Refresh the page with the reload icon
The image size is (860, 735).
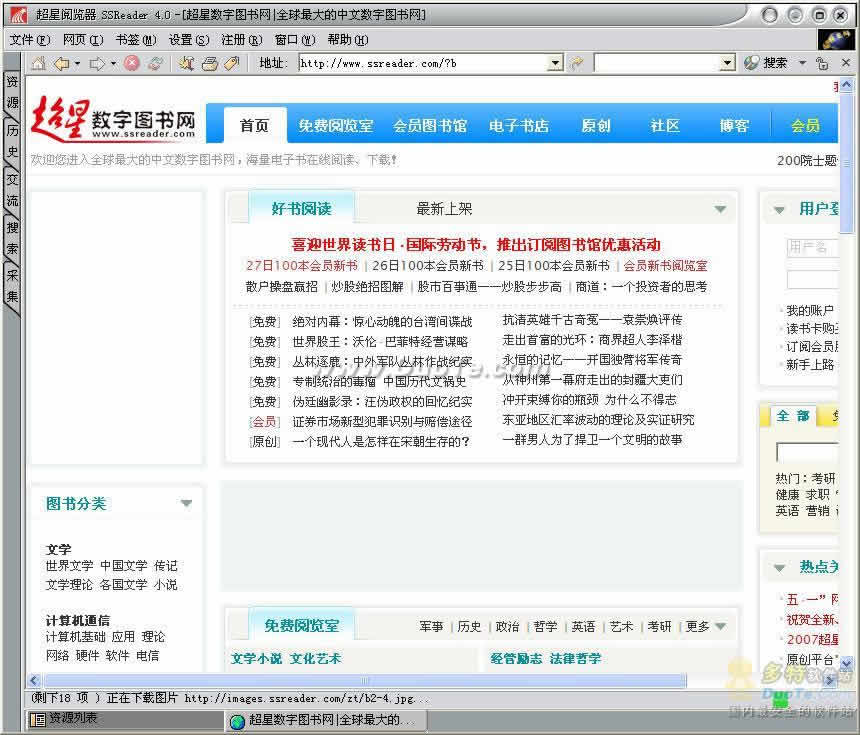156,64
